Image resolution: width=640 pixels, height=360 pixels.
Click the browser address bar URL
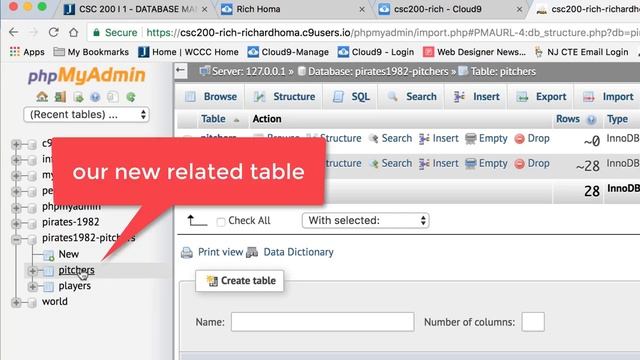tap(392, 32)
